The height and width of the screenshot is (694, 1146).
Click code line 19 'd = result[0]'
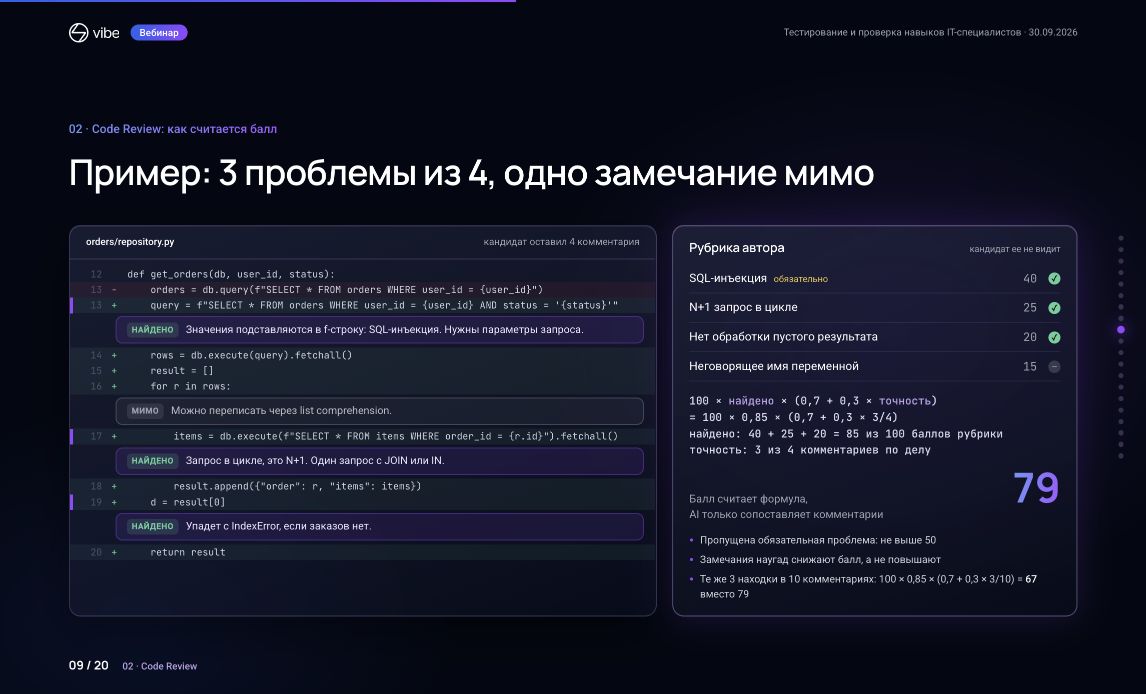coord(363,502)
